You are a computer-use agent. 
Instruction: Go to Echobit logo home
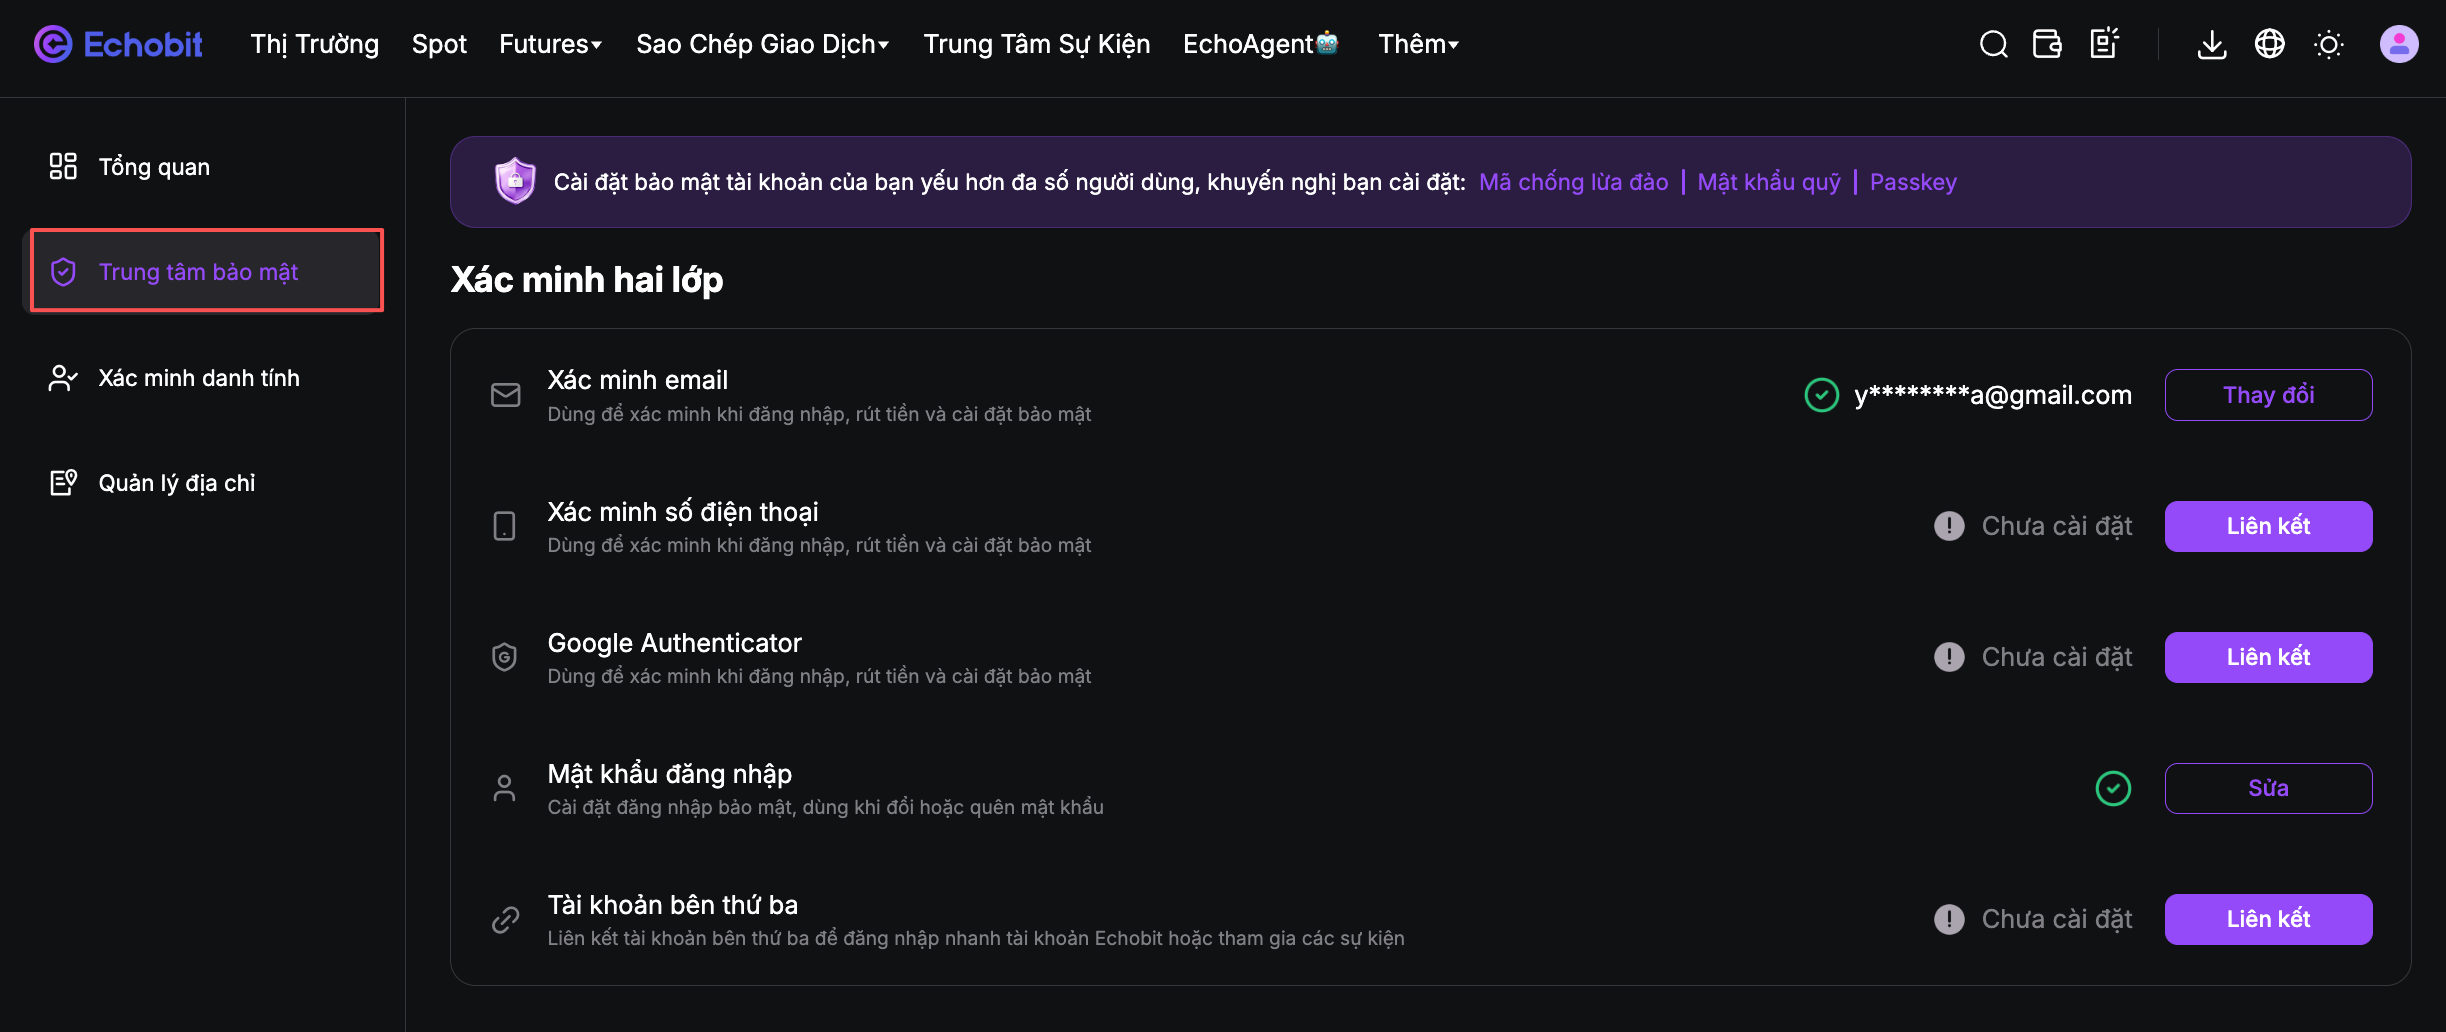click(x=118, y=44)
